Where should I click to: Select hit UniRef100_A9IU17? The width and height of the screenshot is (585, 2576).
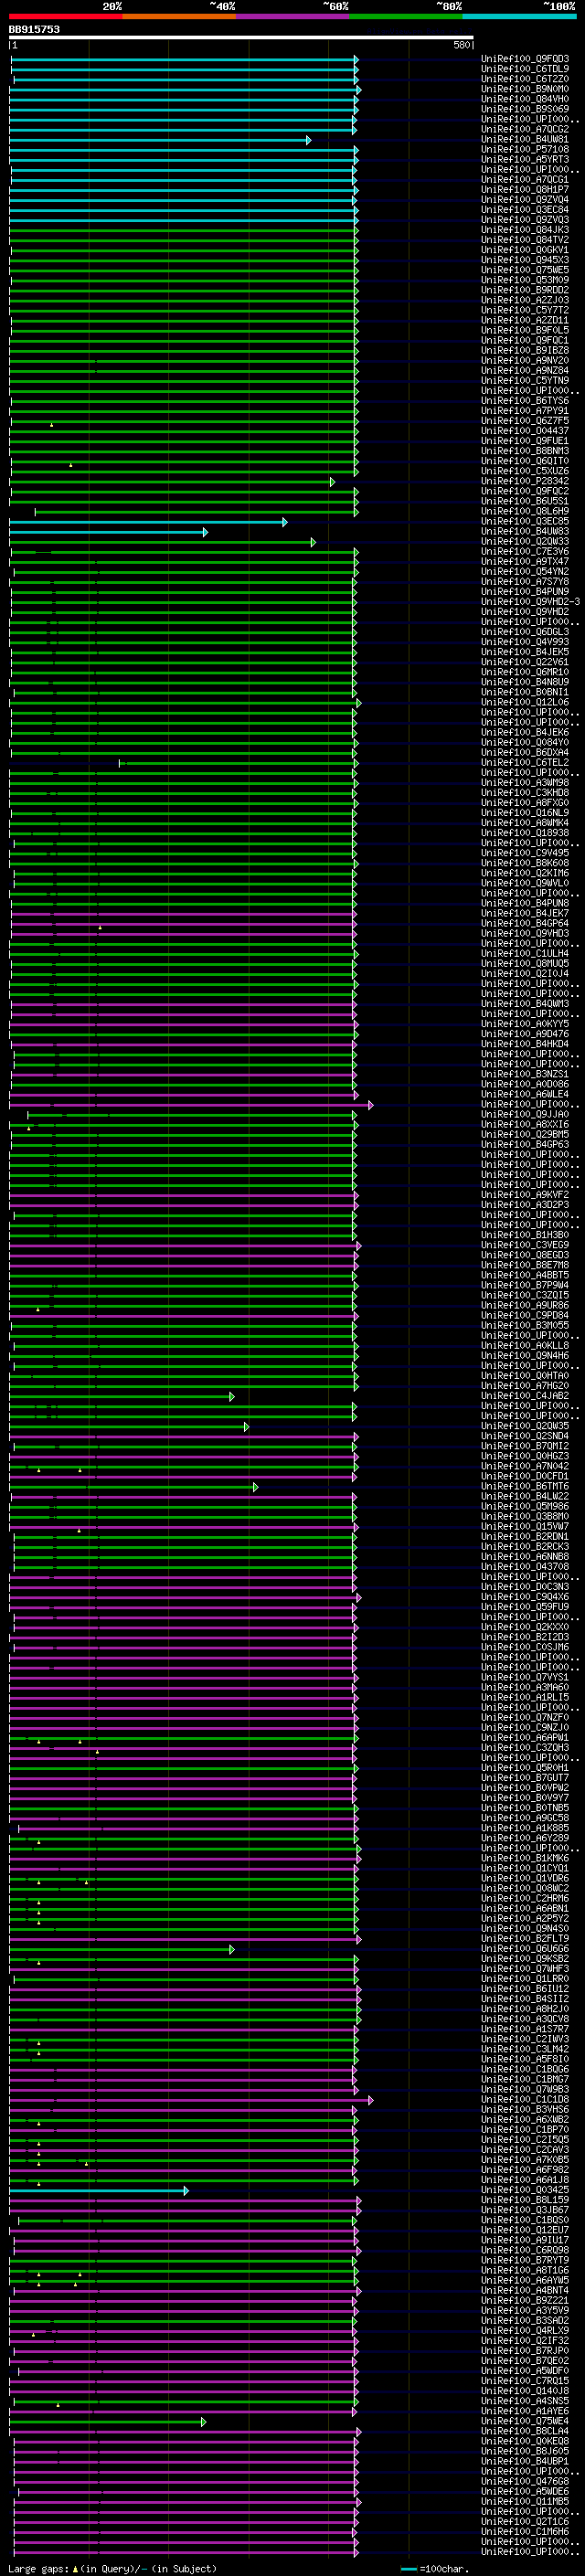[x=525, y=2239]
